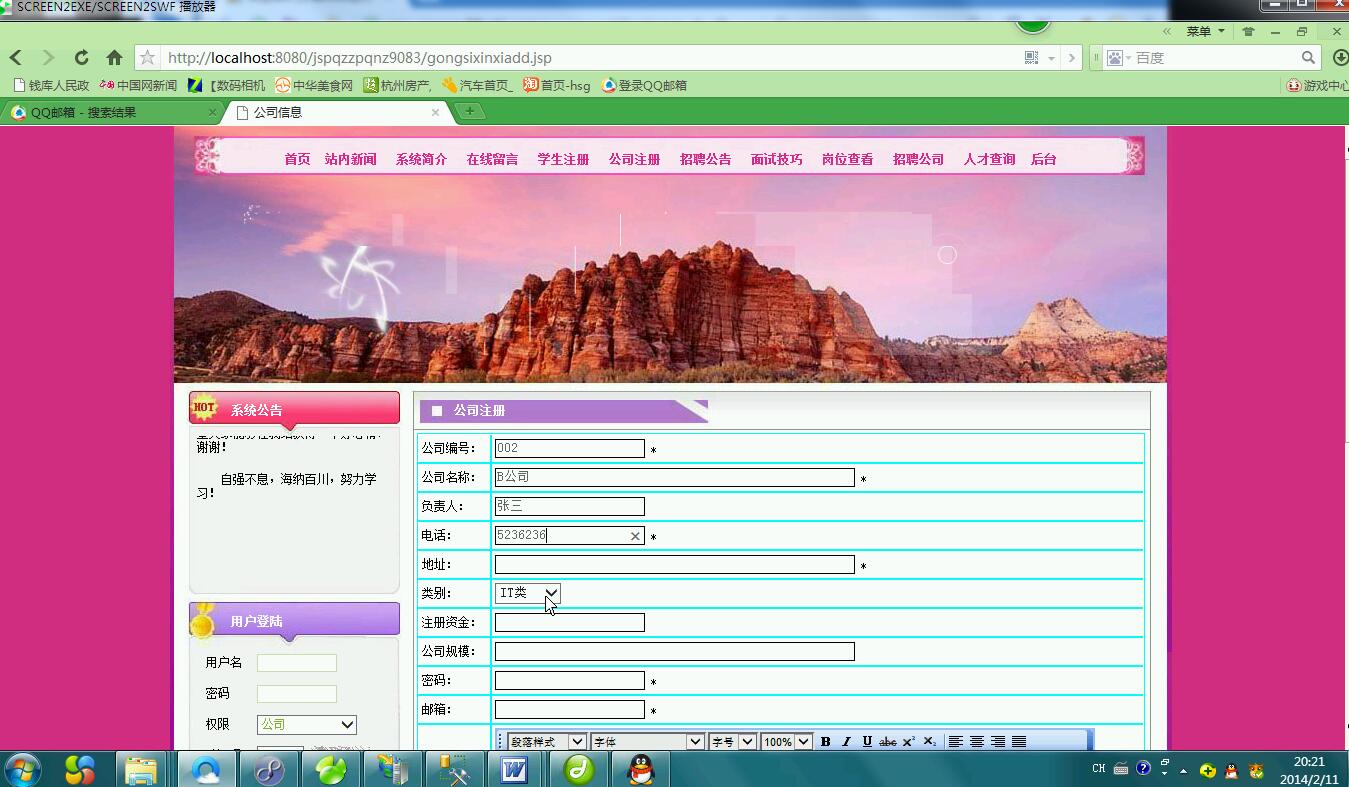Screen dimensions: 1349x787
Task: Open the browser skin shirt icon
Action: point(1248,32)
